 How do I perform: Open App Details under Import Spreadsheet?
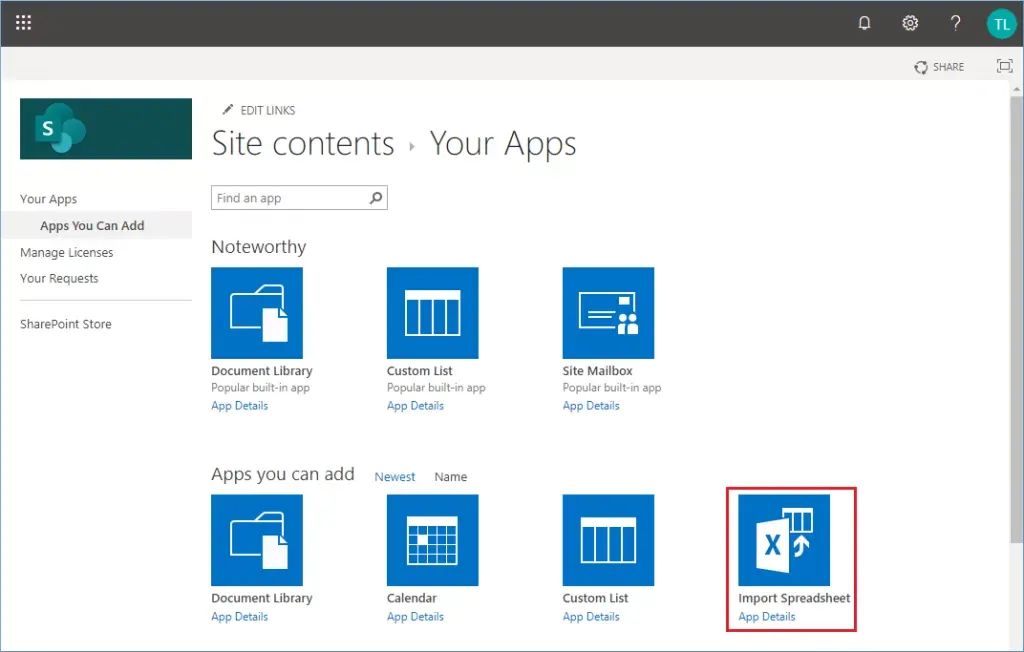click(x=767, y=617)
